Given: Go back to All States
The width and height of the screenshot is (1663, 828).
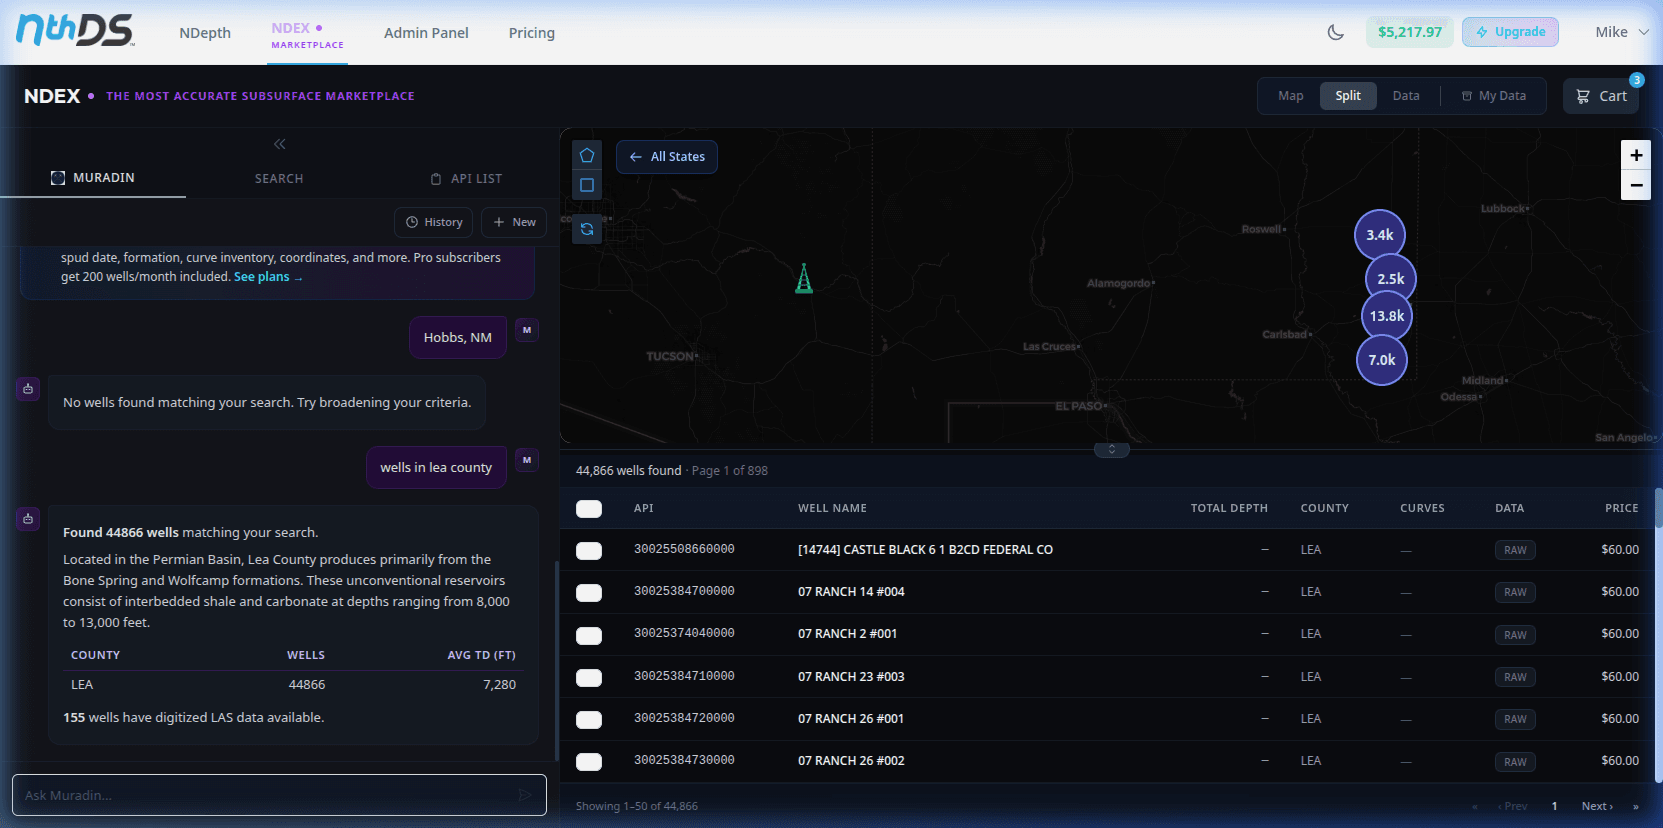Looking at the screenshot, I should click(667, 157).
